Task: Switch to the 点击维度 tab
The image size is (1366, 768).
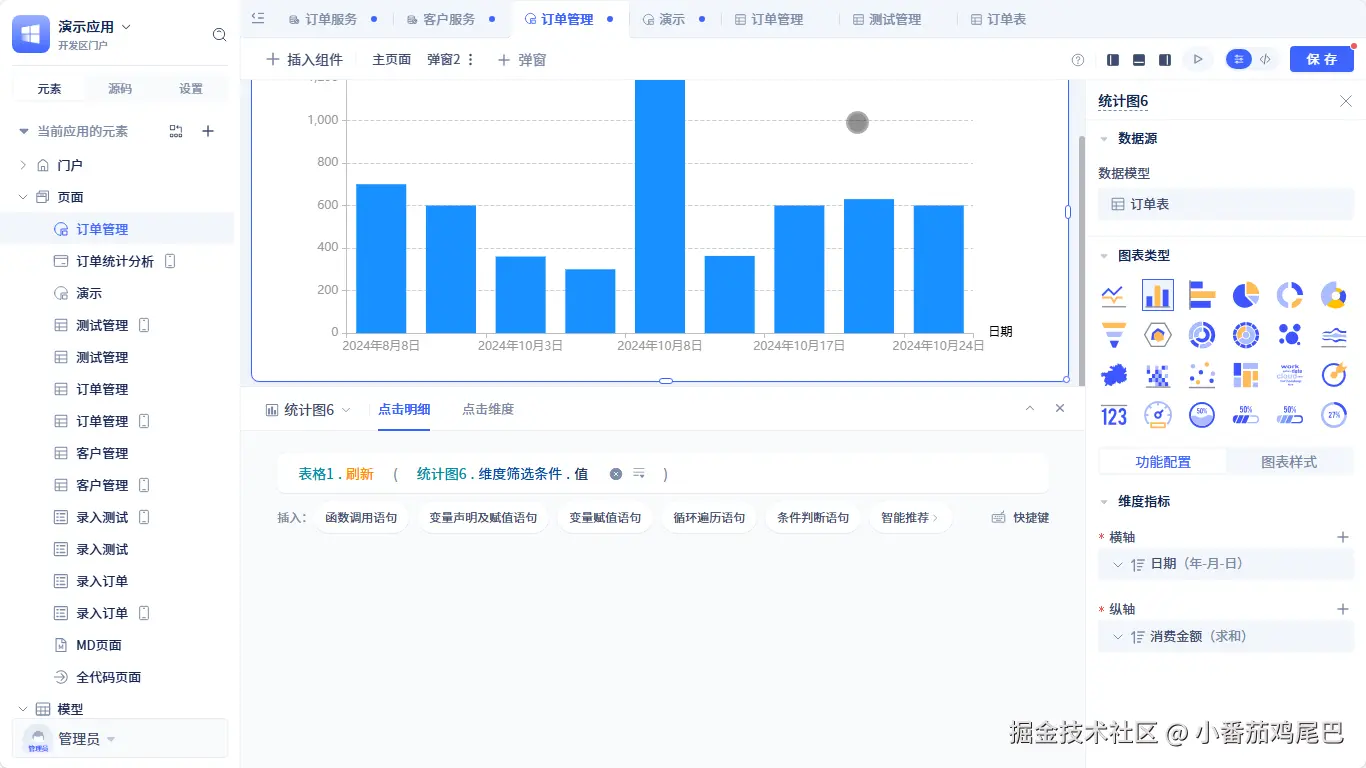Action: click(488, 409)
